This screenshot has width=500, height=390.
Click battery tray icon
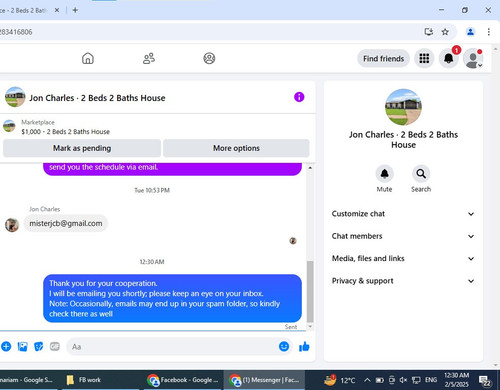[x=380, y=380]
